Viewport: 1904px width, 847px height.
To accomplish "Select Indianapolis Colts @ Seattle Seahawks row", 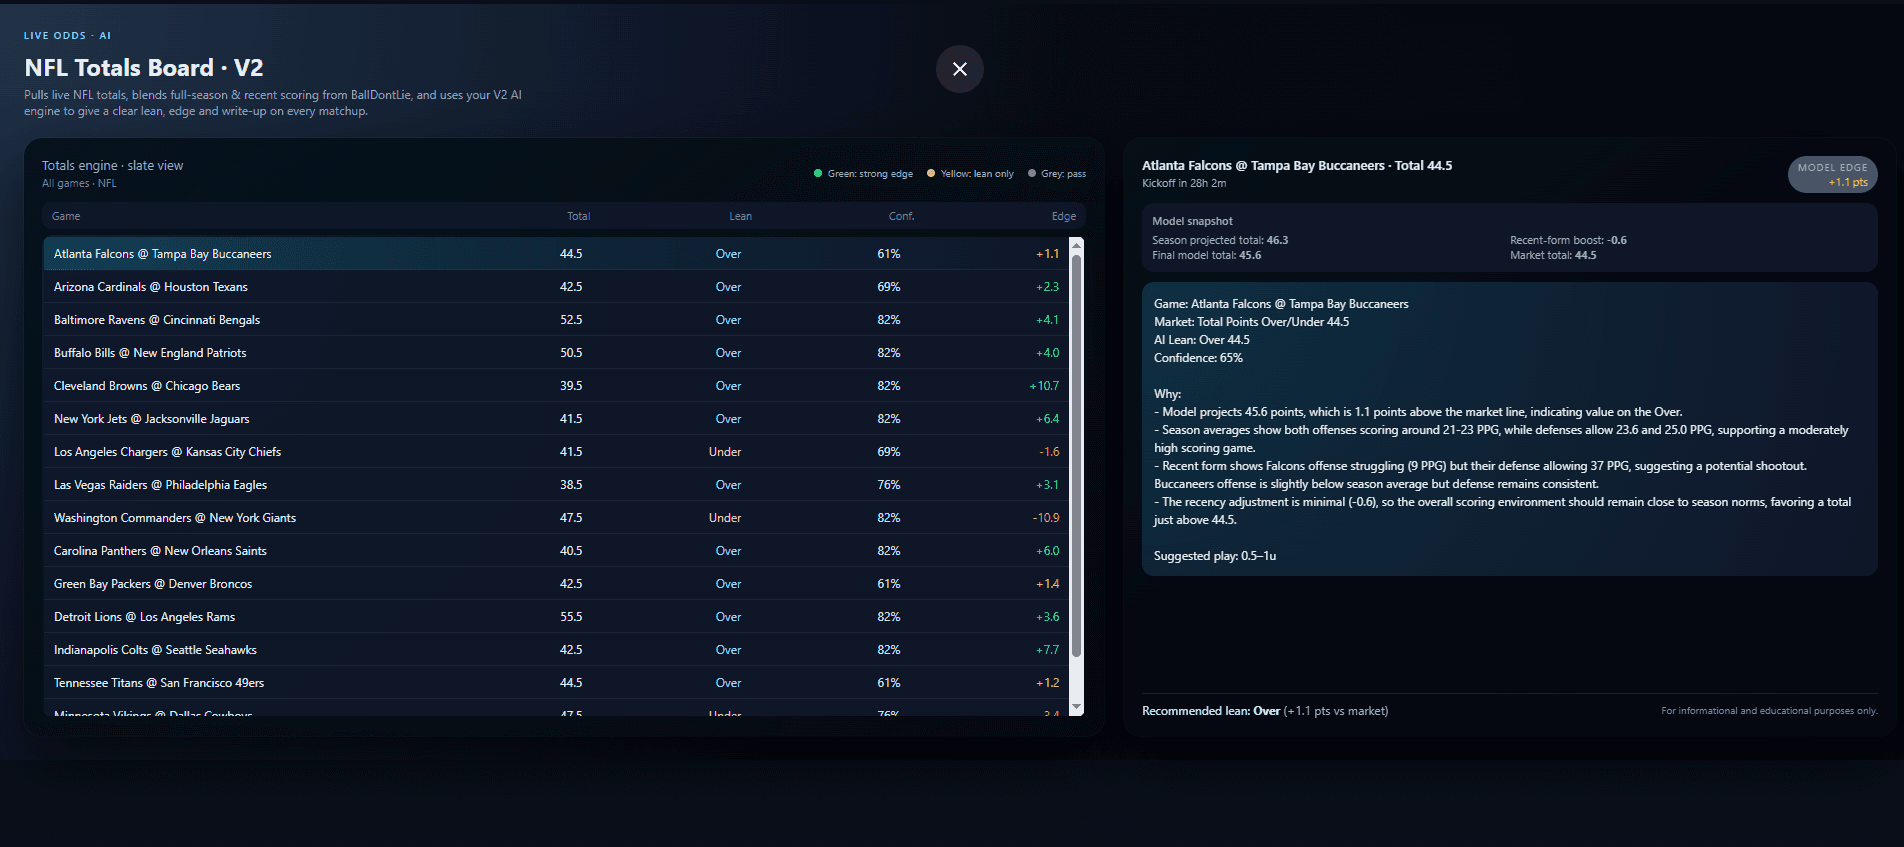I will 556,650.
